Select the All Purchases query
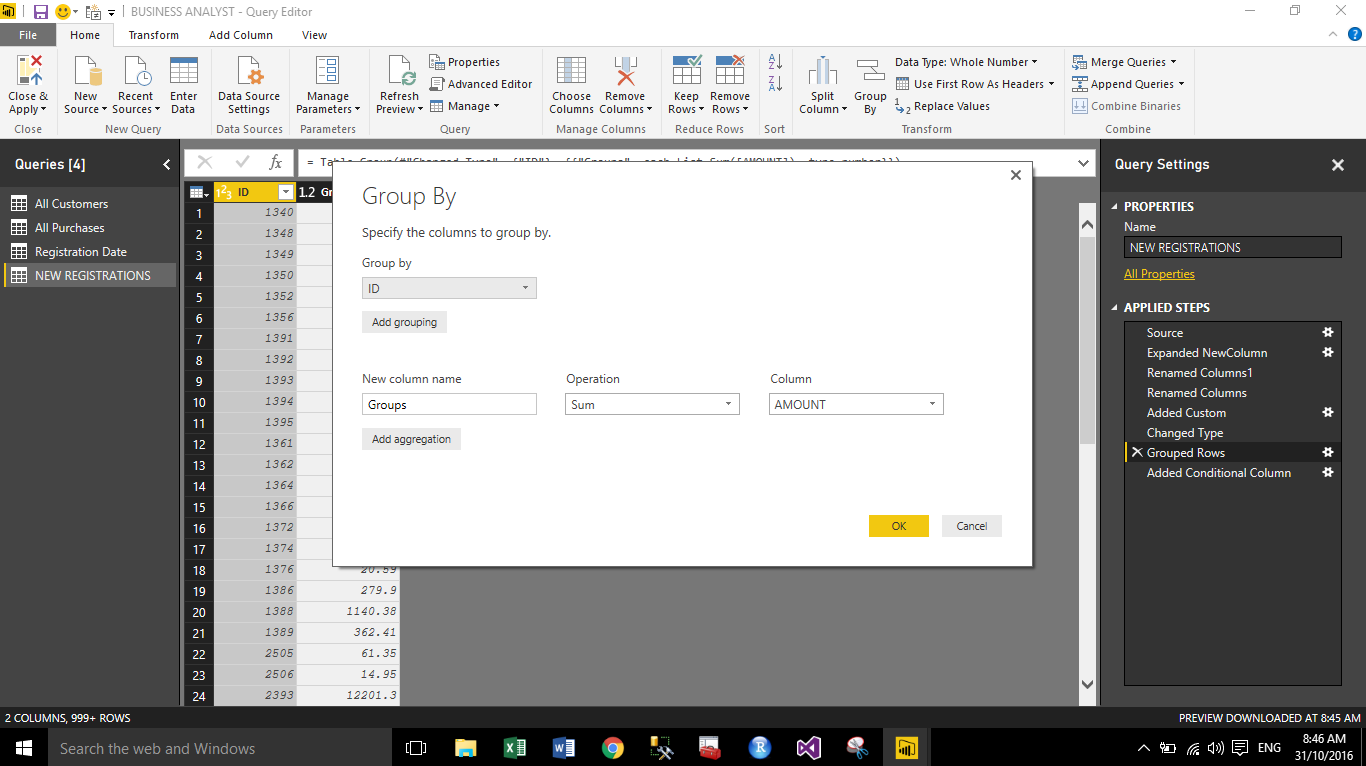 (90, 228)
